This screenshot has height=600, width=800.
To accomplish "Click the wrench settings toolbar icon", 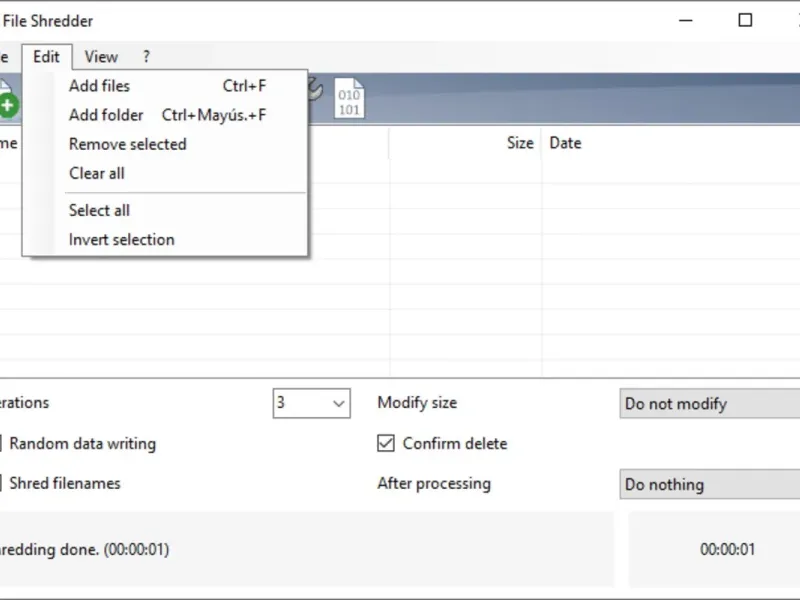I will 315,90.
